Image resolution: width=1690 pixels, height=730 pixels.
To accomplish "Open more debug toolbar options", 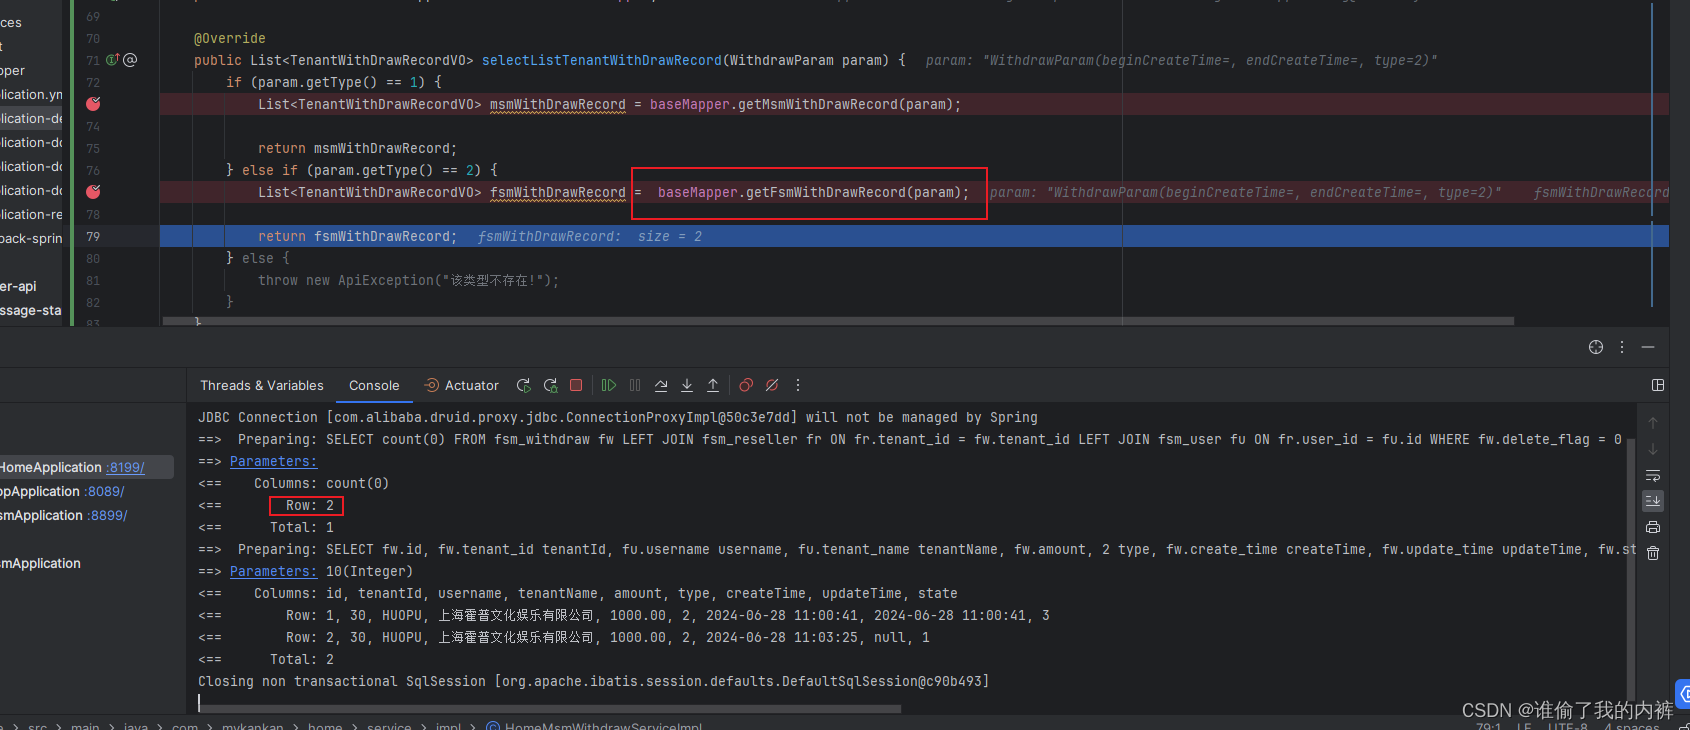I will click(798, 385).
